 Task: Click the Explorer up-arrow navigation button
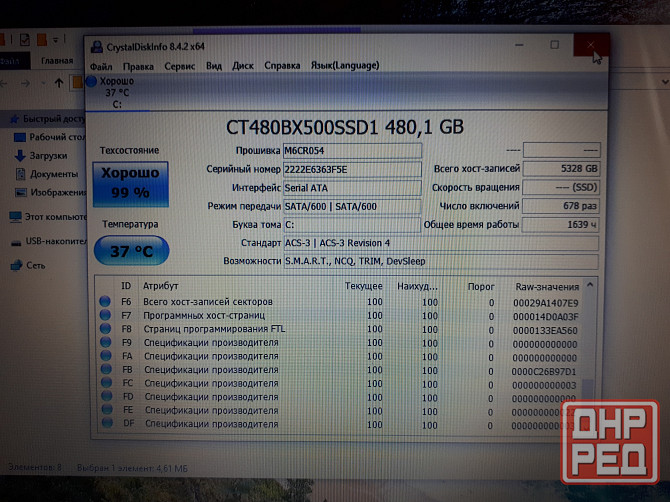coord(59,83)
